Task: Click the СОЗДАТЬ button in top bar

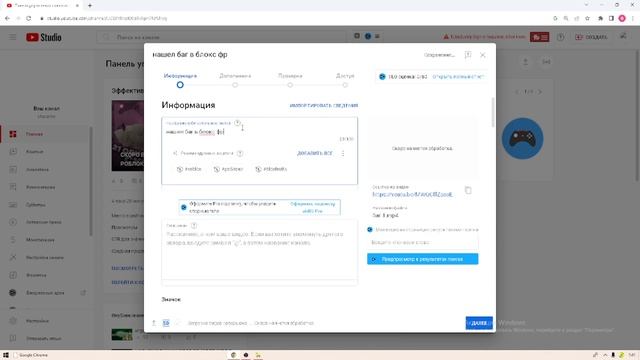Action: [x=591, y=37]
